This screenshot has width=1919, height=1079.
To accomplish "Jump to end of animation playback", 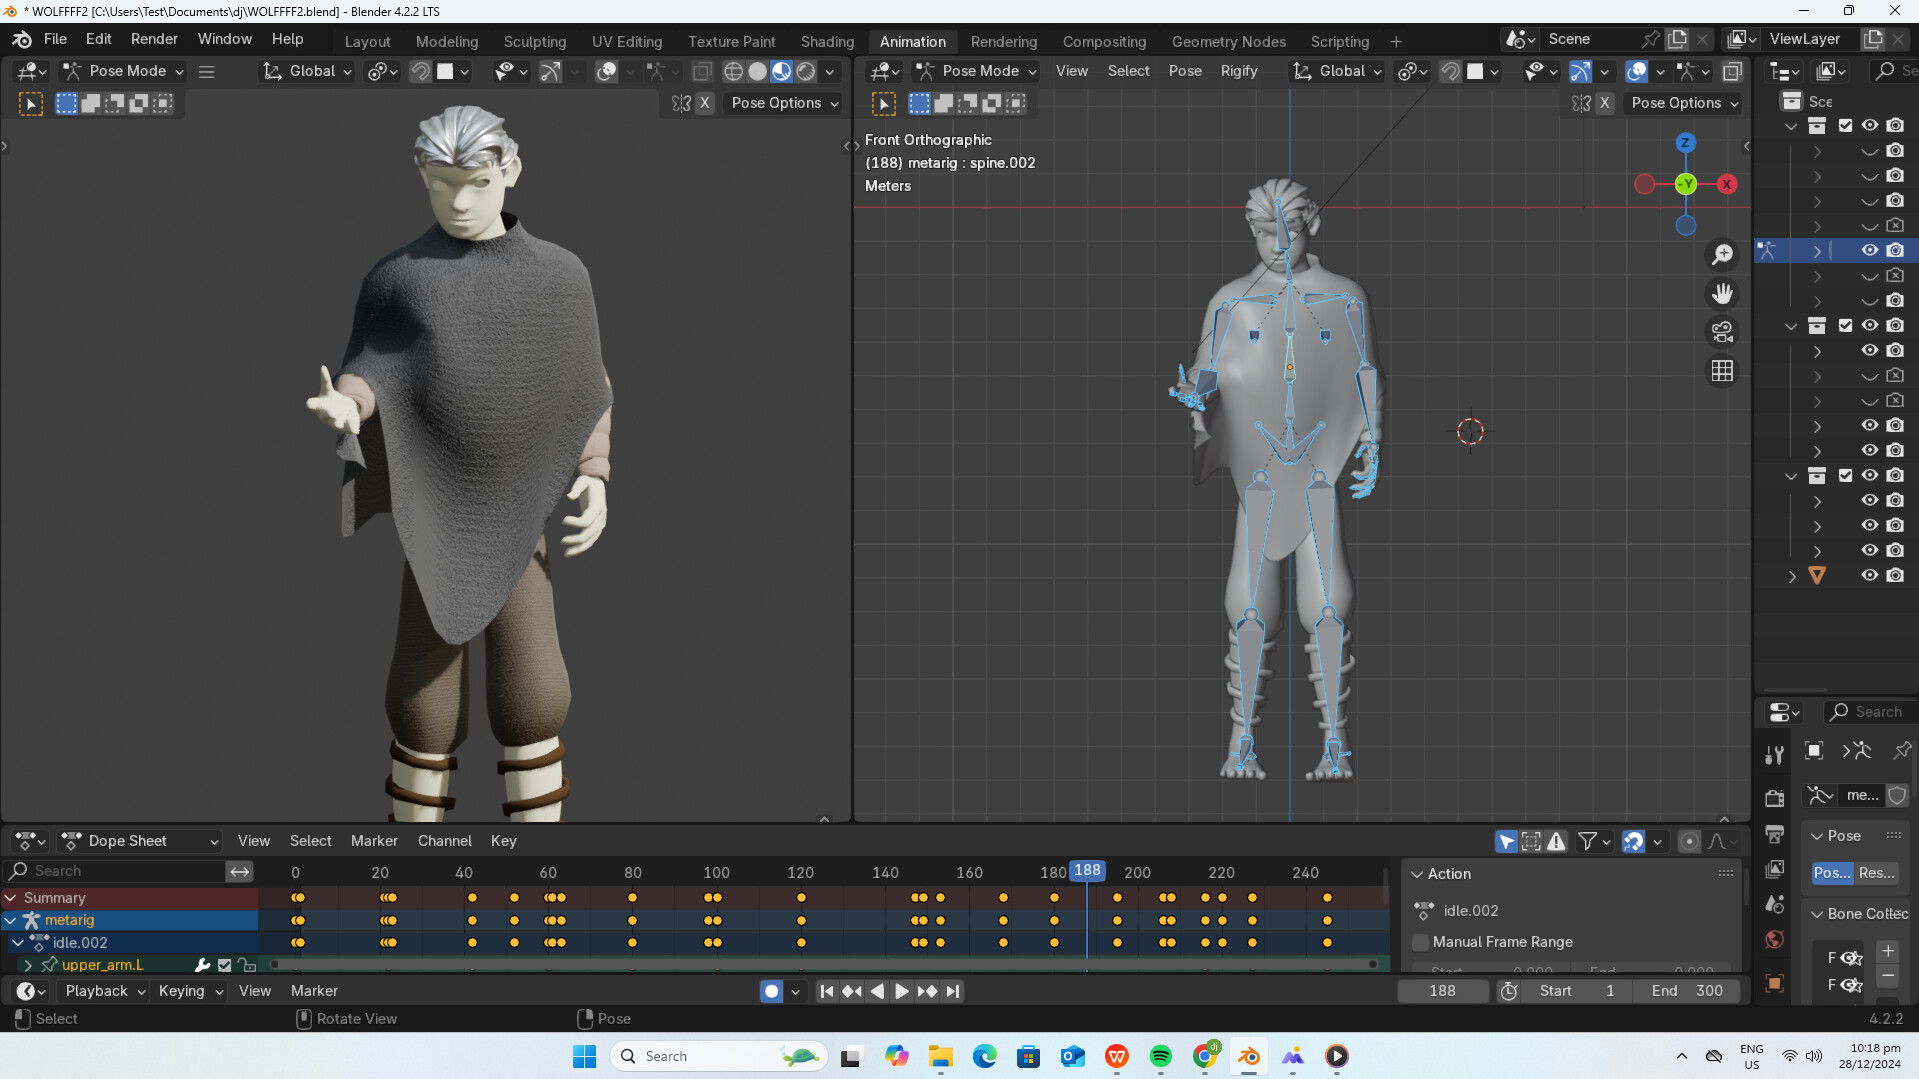I will click(953, 991).
